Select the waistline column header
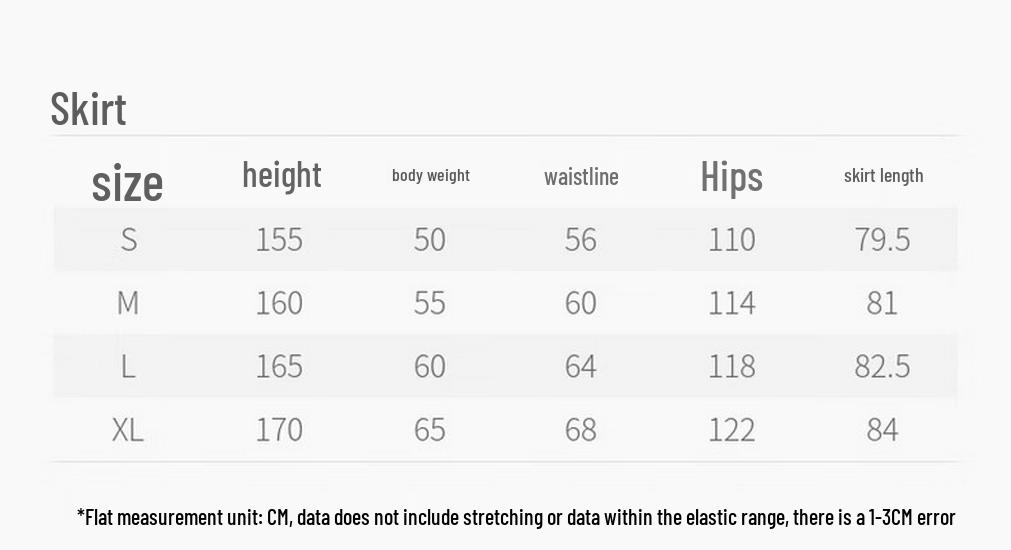Viewport: 1011px width, 550px height. point(581,176)
